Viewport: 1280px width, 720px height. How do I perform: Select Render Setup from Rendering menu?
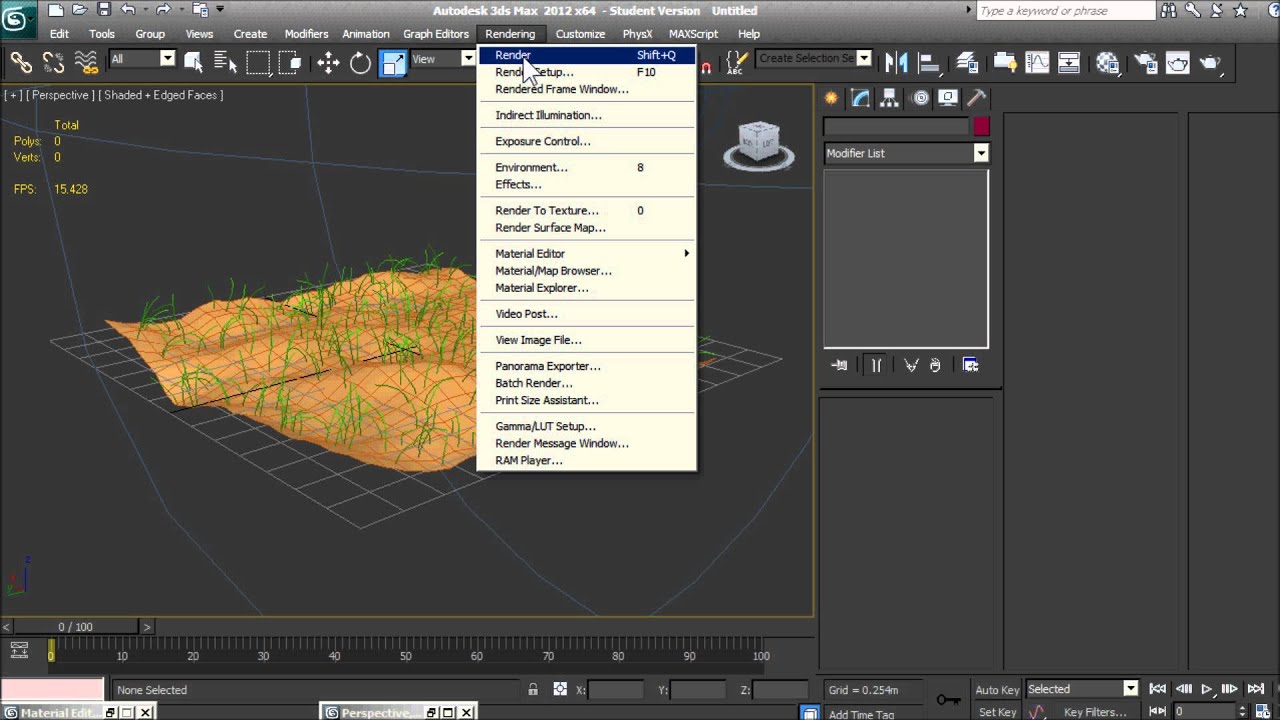coord(586,72)
